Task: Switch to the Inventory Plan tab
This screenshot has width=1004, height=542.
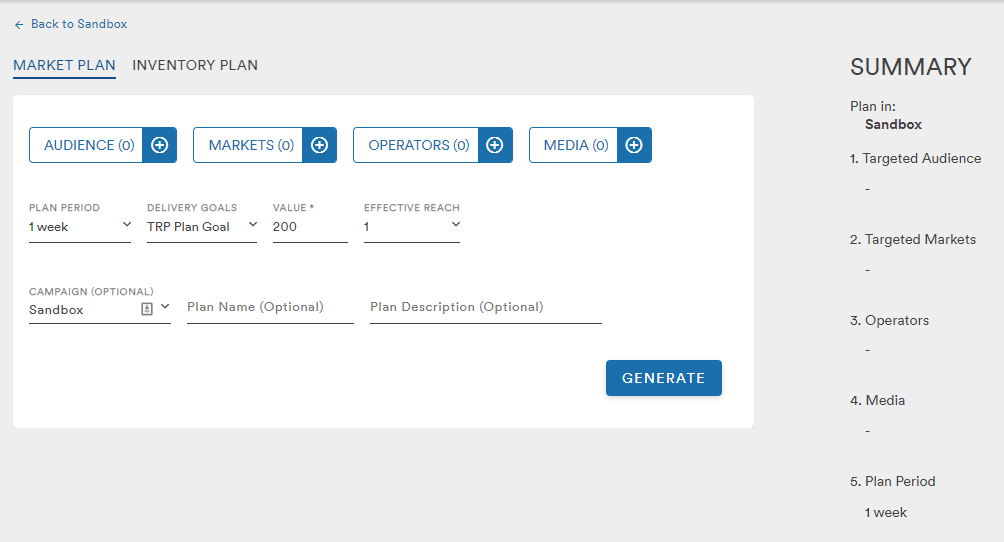Action: [x=195, y=65]
